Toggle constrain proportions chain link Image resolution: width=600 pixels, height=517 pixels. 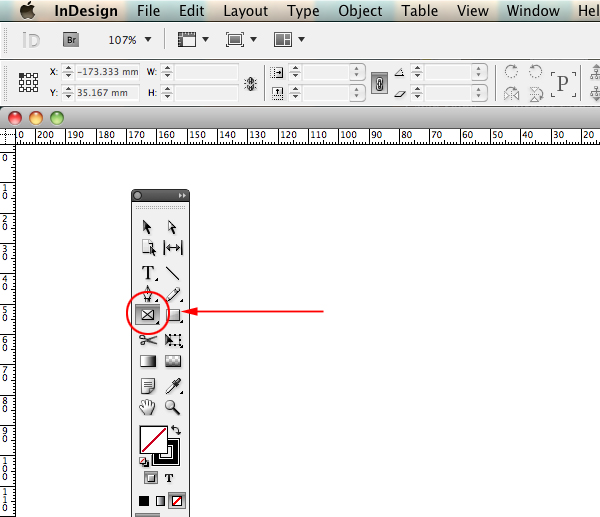[x=379, y=83]
